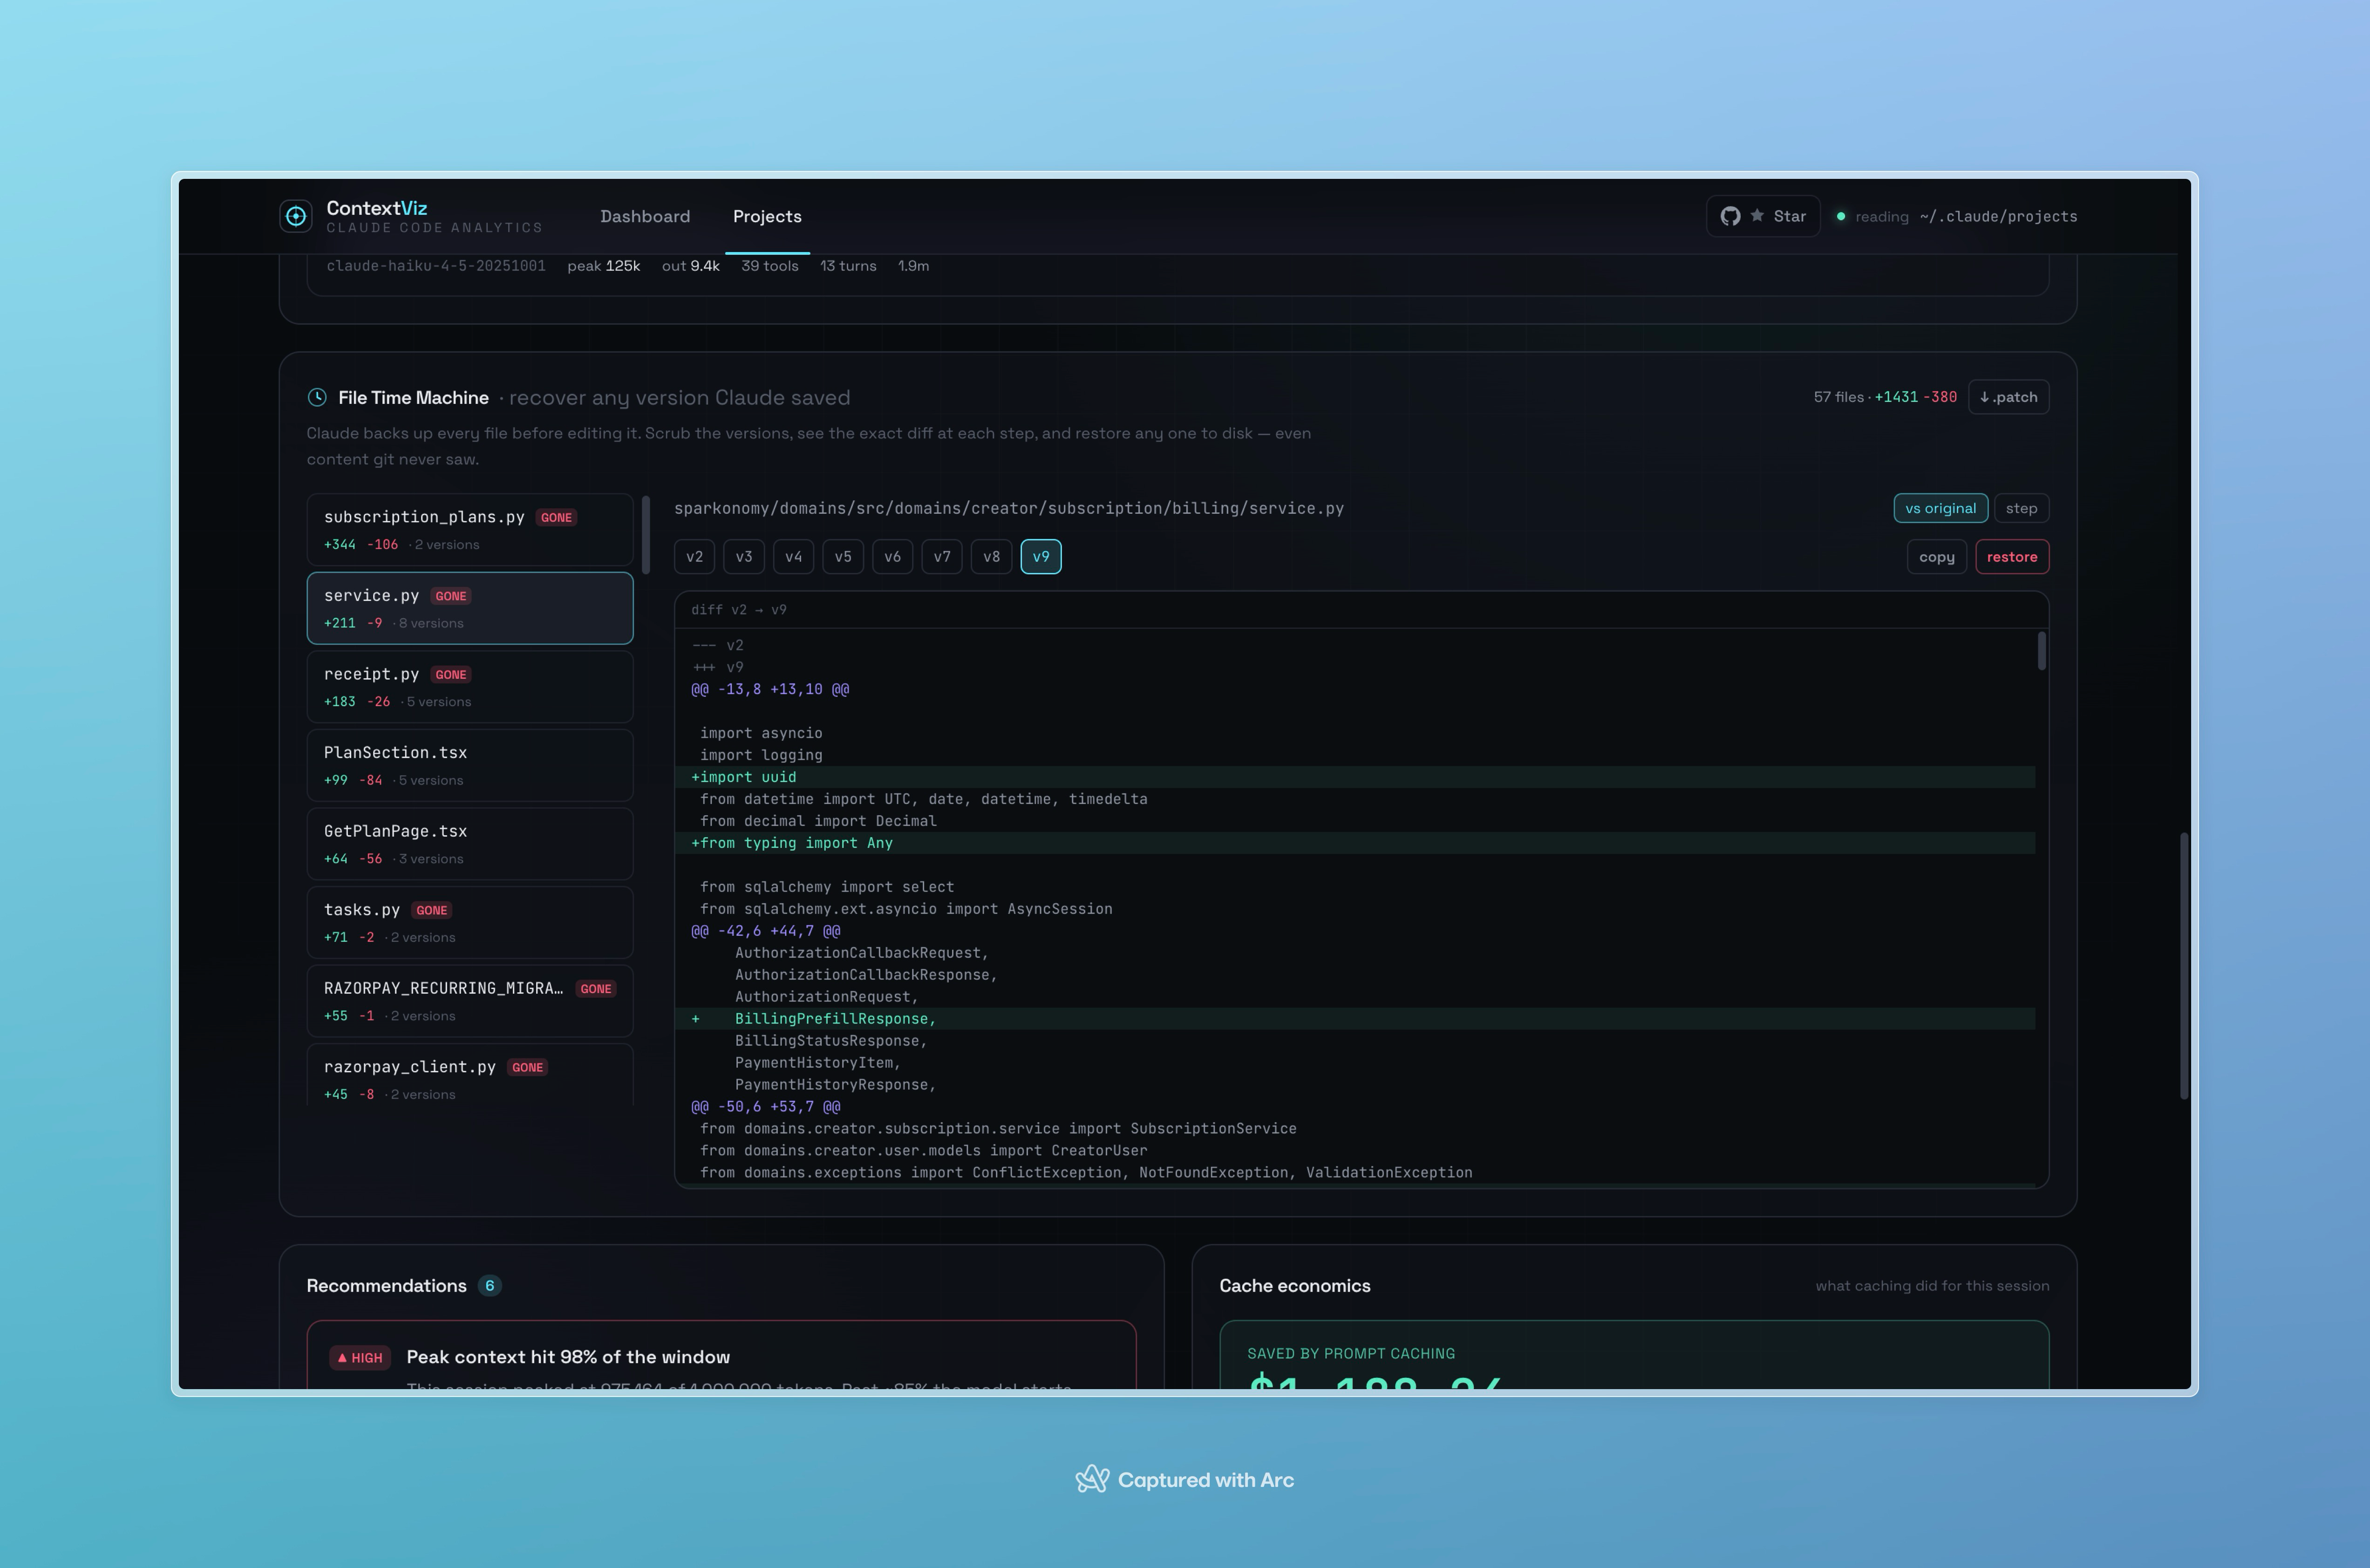Click the ContextViz logo icon
The width and height of the screenshot is (2370, 1568).
point(296,216)
